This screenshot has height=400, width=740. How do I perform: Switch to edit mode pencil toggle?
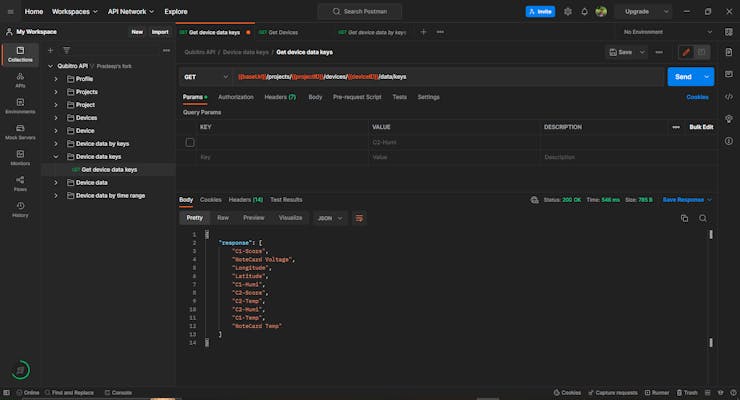point(686,52)
